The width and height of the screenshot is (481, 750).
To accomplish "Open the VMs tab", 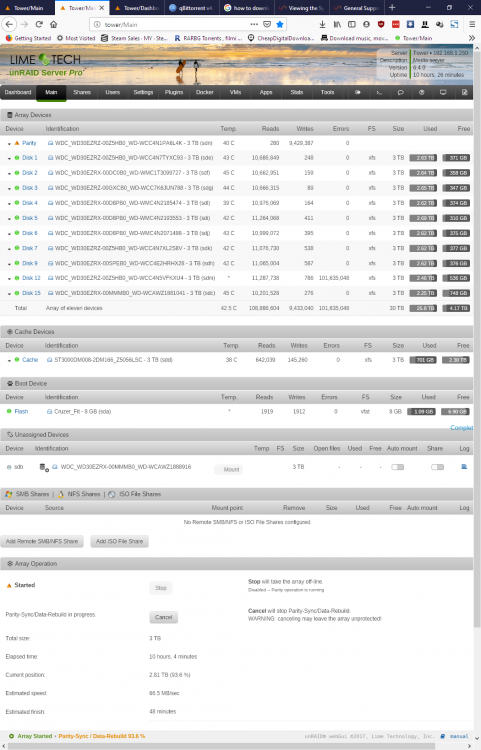I will click(x=235, y=92).
